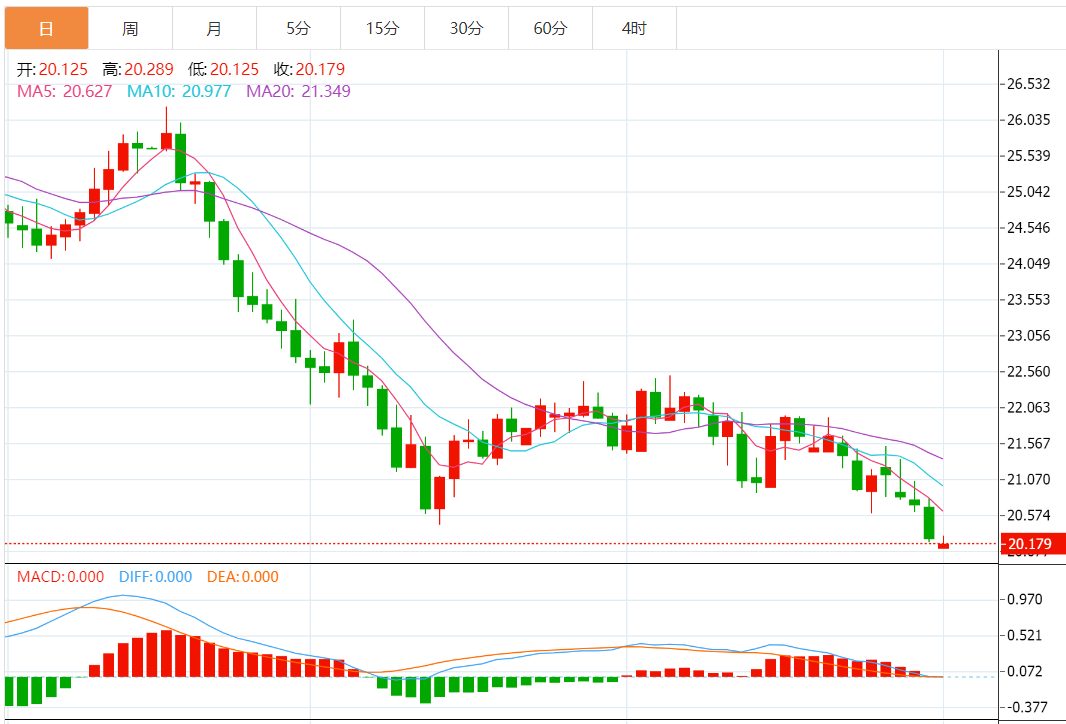Click the red 20.179 current price tag
Screen dimensions: 1066x724
pyautogui.click(x=1033, y=544)
